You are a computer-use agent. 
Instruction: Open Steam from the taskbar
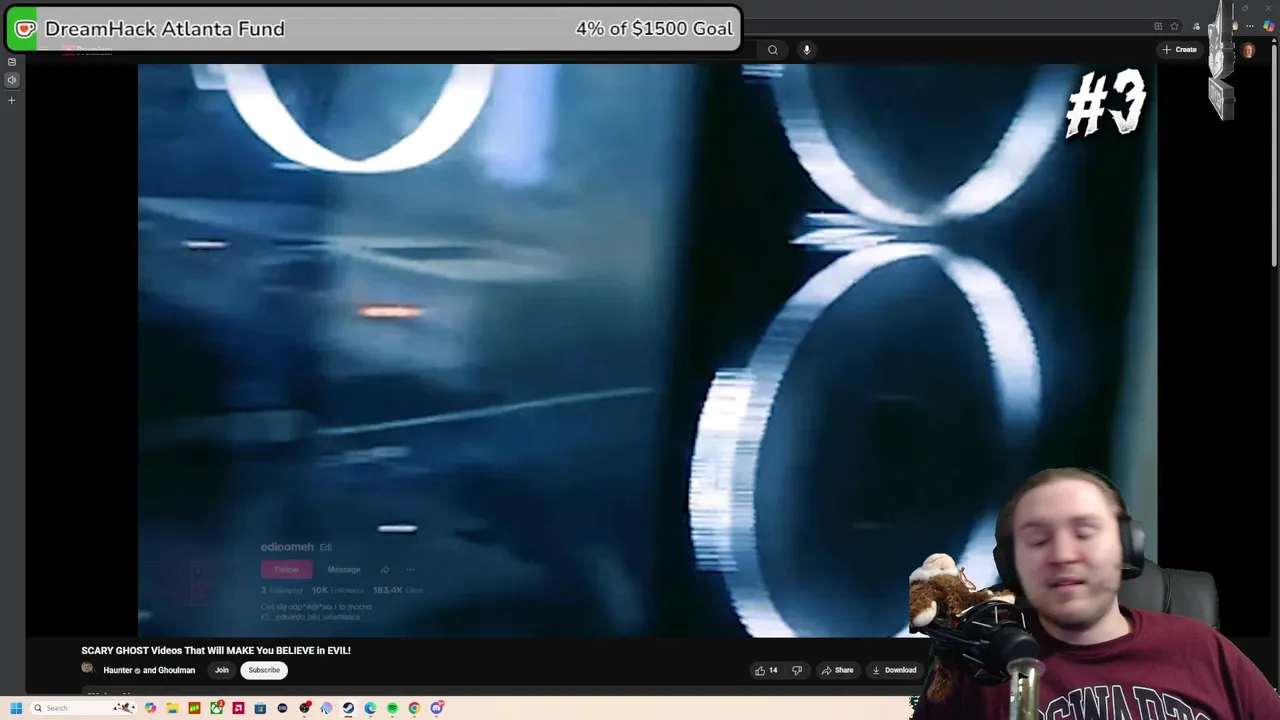[348, 708]
